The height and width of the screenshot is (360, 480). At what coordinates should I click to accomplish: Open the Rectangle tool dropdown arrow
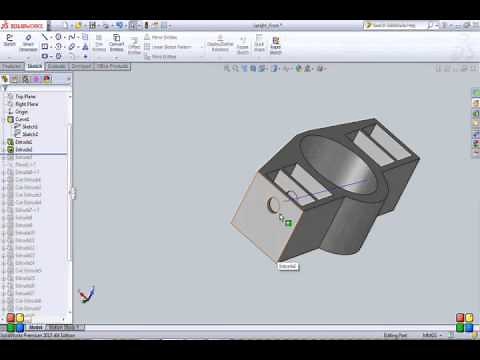point(51,47)
